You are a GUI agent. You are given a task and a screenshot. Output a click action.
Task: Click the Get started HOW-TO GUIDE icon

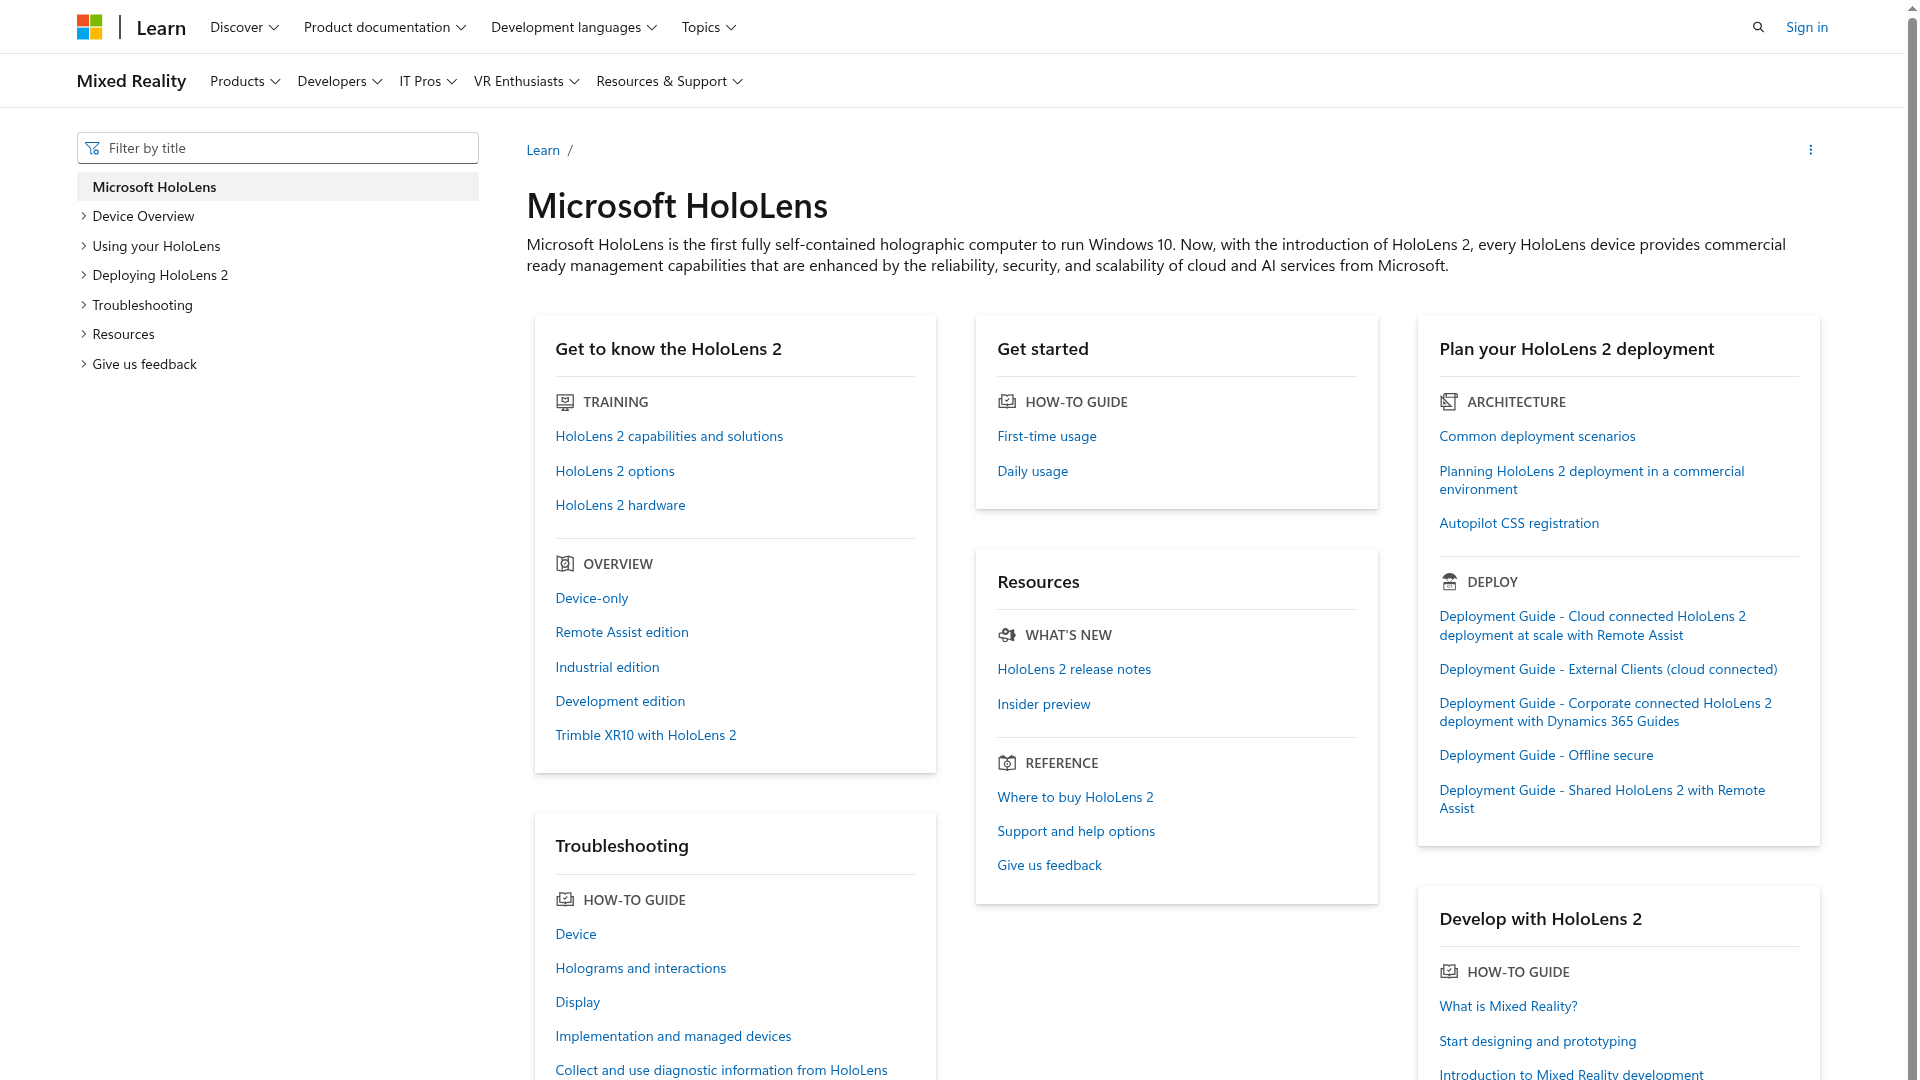[x=1007, y=402]
